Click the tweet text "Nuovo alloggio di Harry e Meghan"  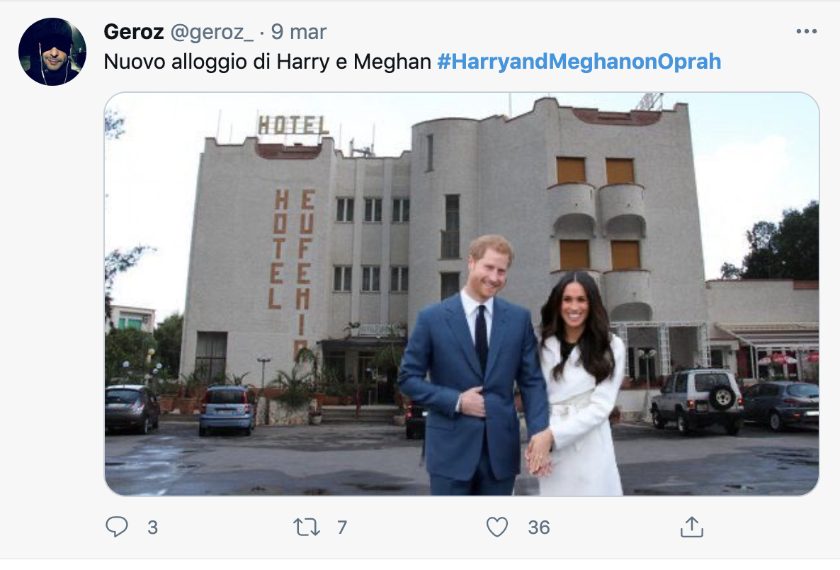[x=268, y=61]
